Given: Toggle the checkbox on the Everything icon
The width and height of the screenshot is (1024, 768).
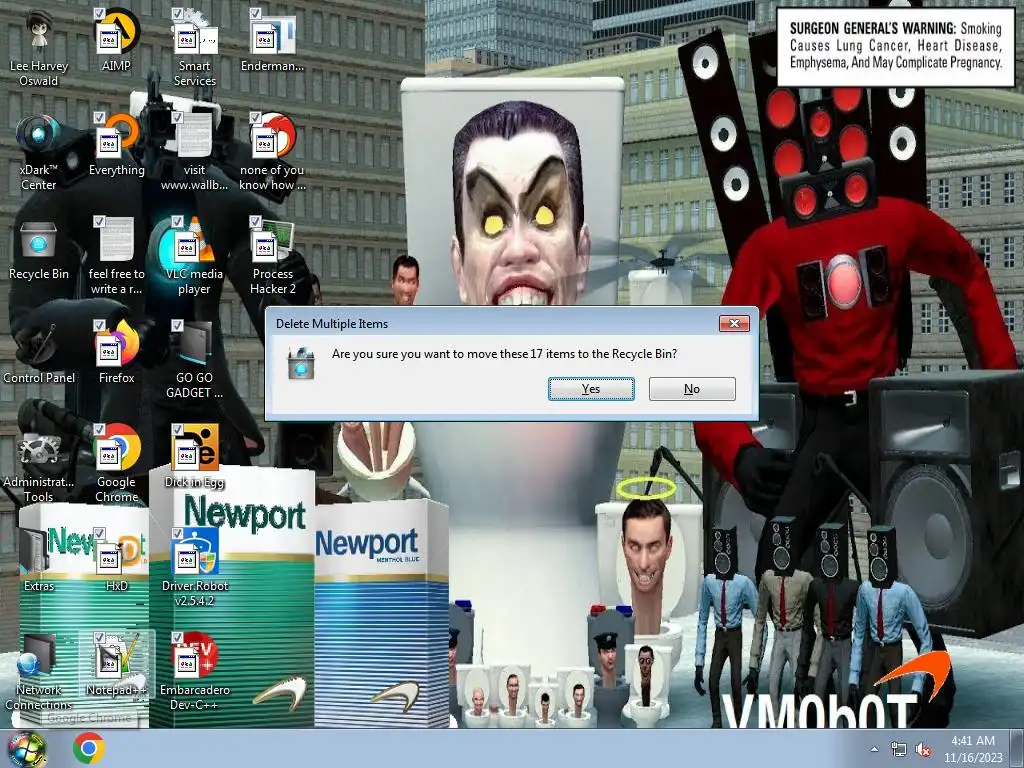Looking at the screenshot, I should pyautogui.click(x=99, y=118).
